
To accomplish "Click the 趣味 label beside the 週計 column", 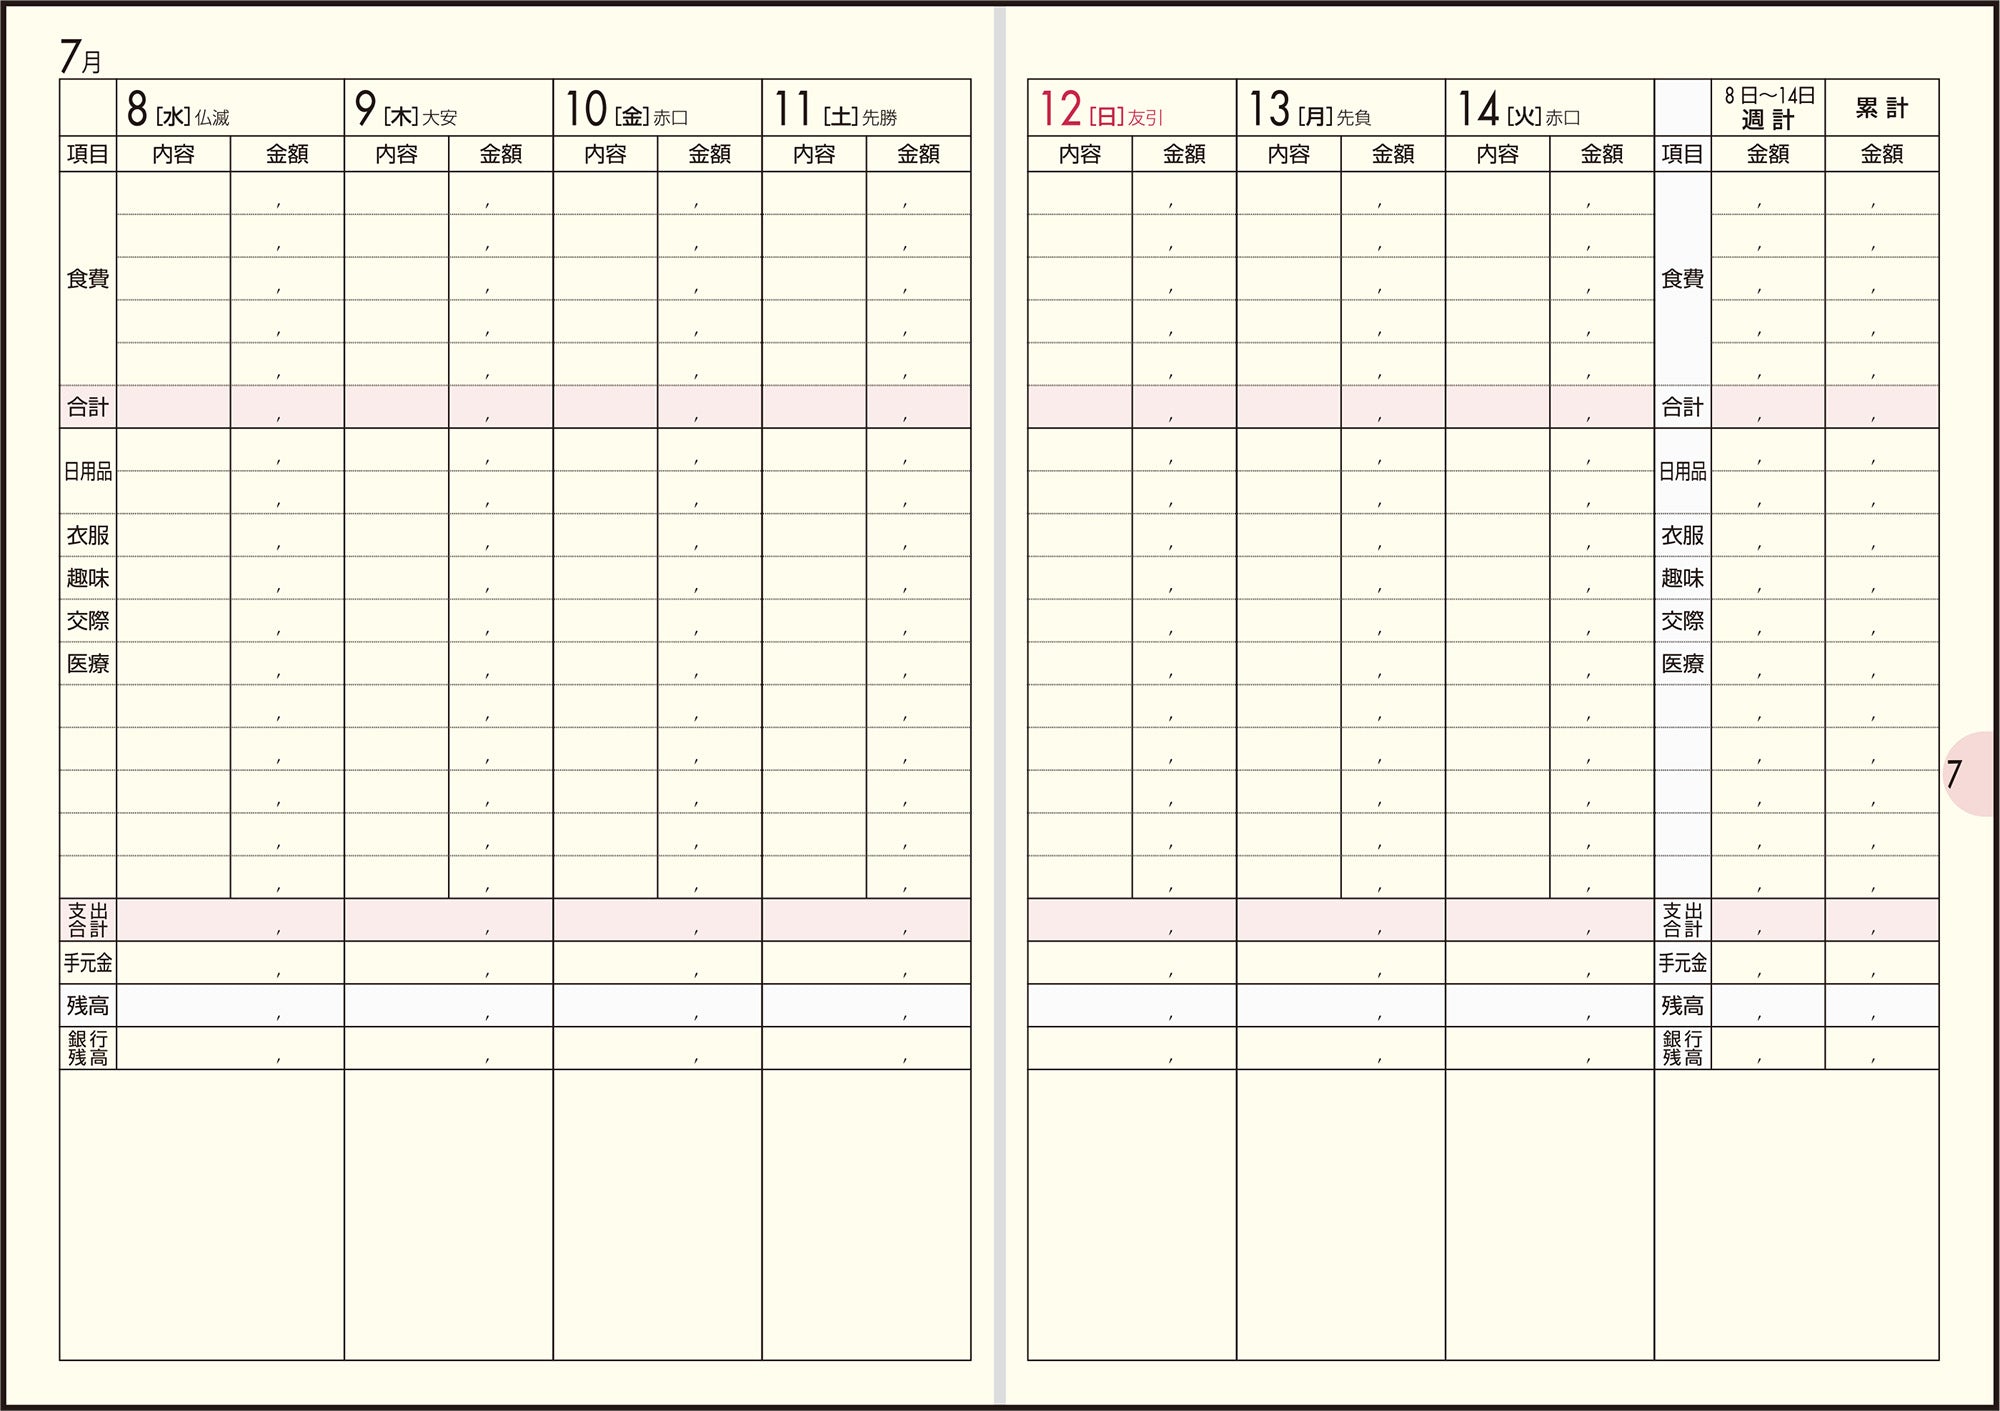I will pyautogui.click(x=1682, y=578).
